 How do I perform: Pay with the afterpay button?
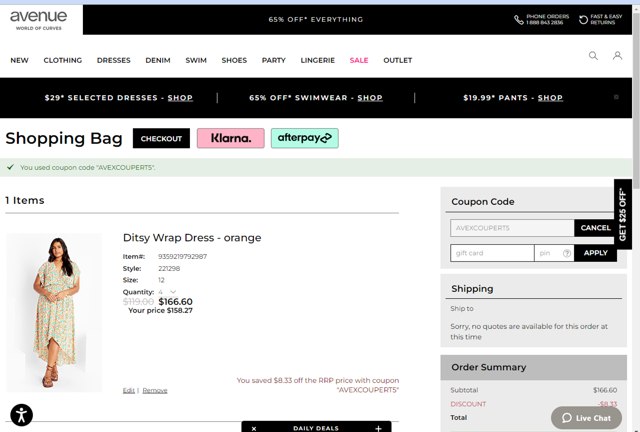click(304, 138)
